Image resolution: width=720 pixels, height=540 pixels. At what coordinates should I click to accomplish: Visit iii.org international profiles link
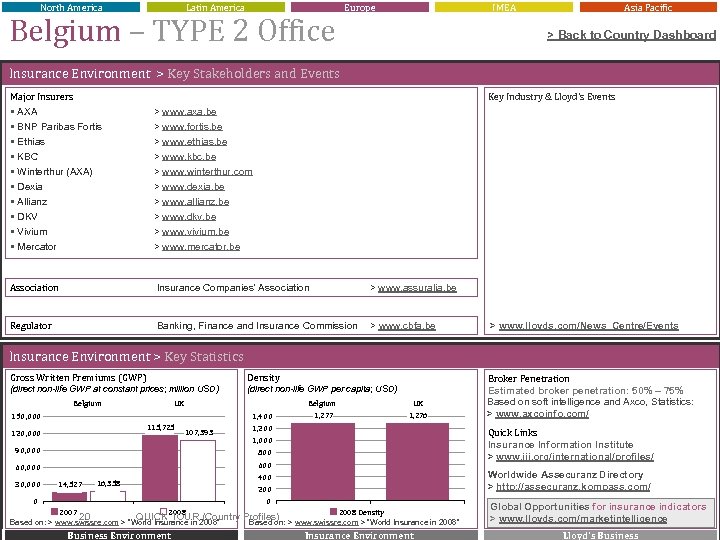click(575, 457)
